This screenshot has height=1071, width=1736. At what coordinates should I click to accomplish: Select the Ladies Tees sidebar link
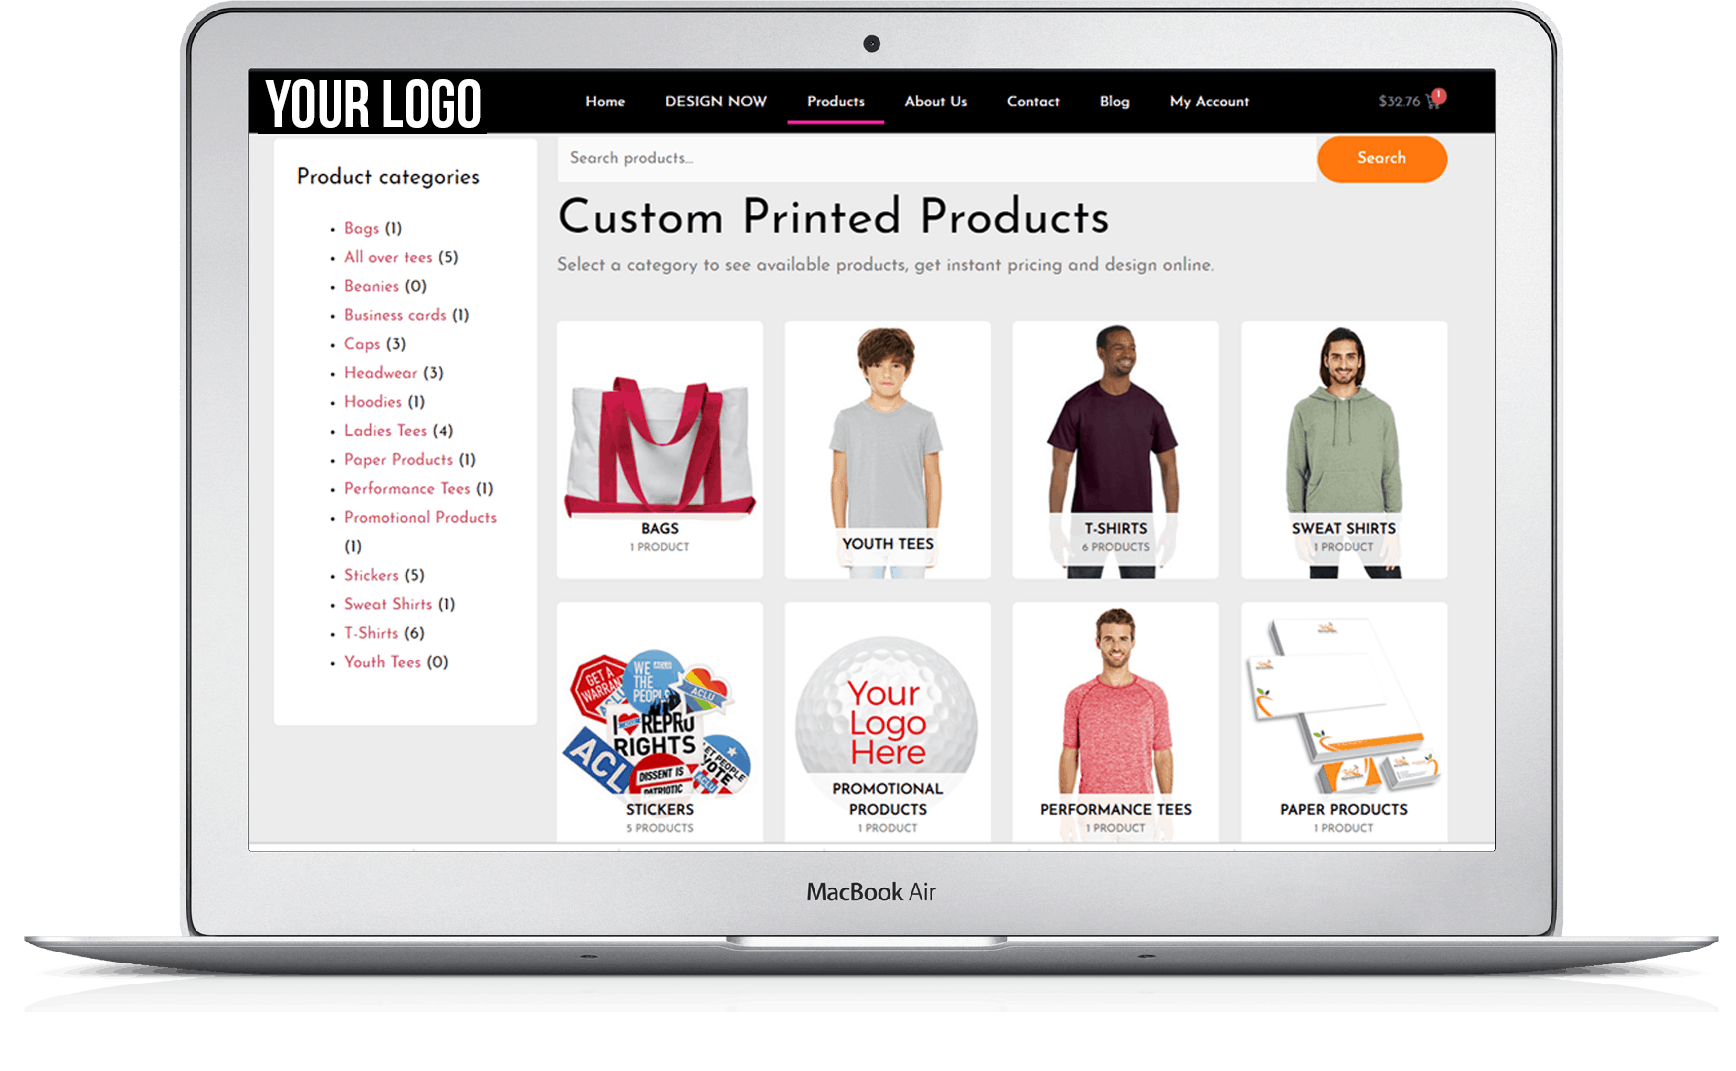click(x=385, y=431)
